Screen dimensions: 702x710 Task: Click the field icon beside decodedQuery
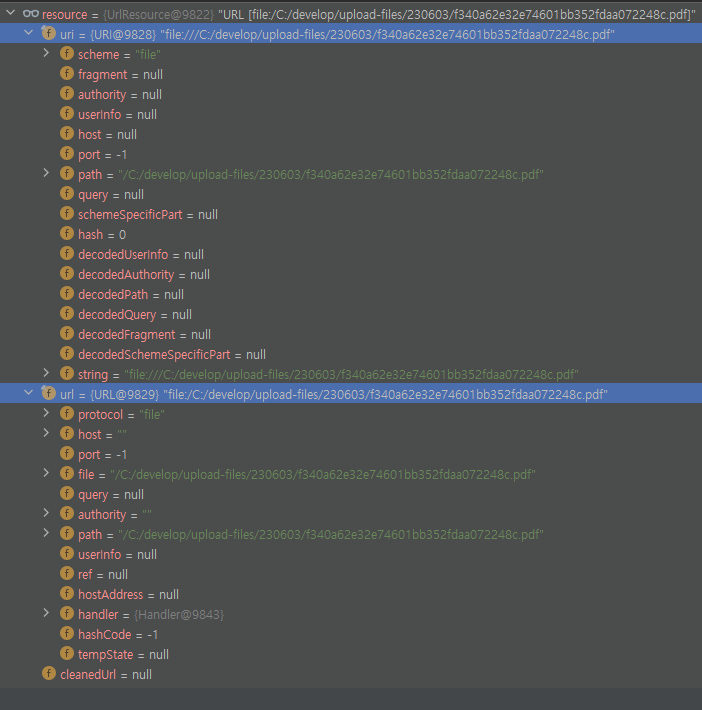pos(67,313)
